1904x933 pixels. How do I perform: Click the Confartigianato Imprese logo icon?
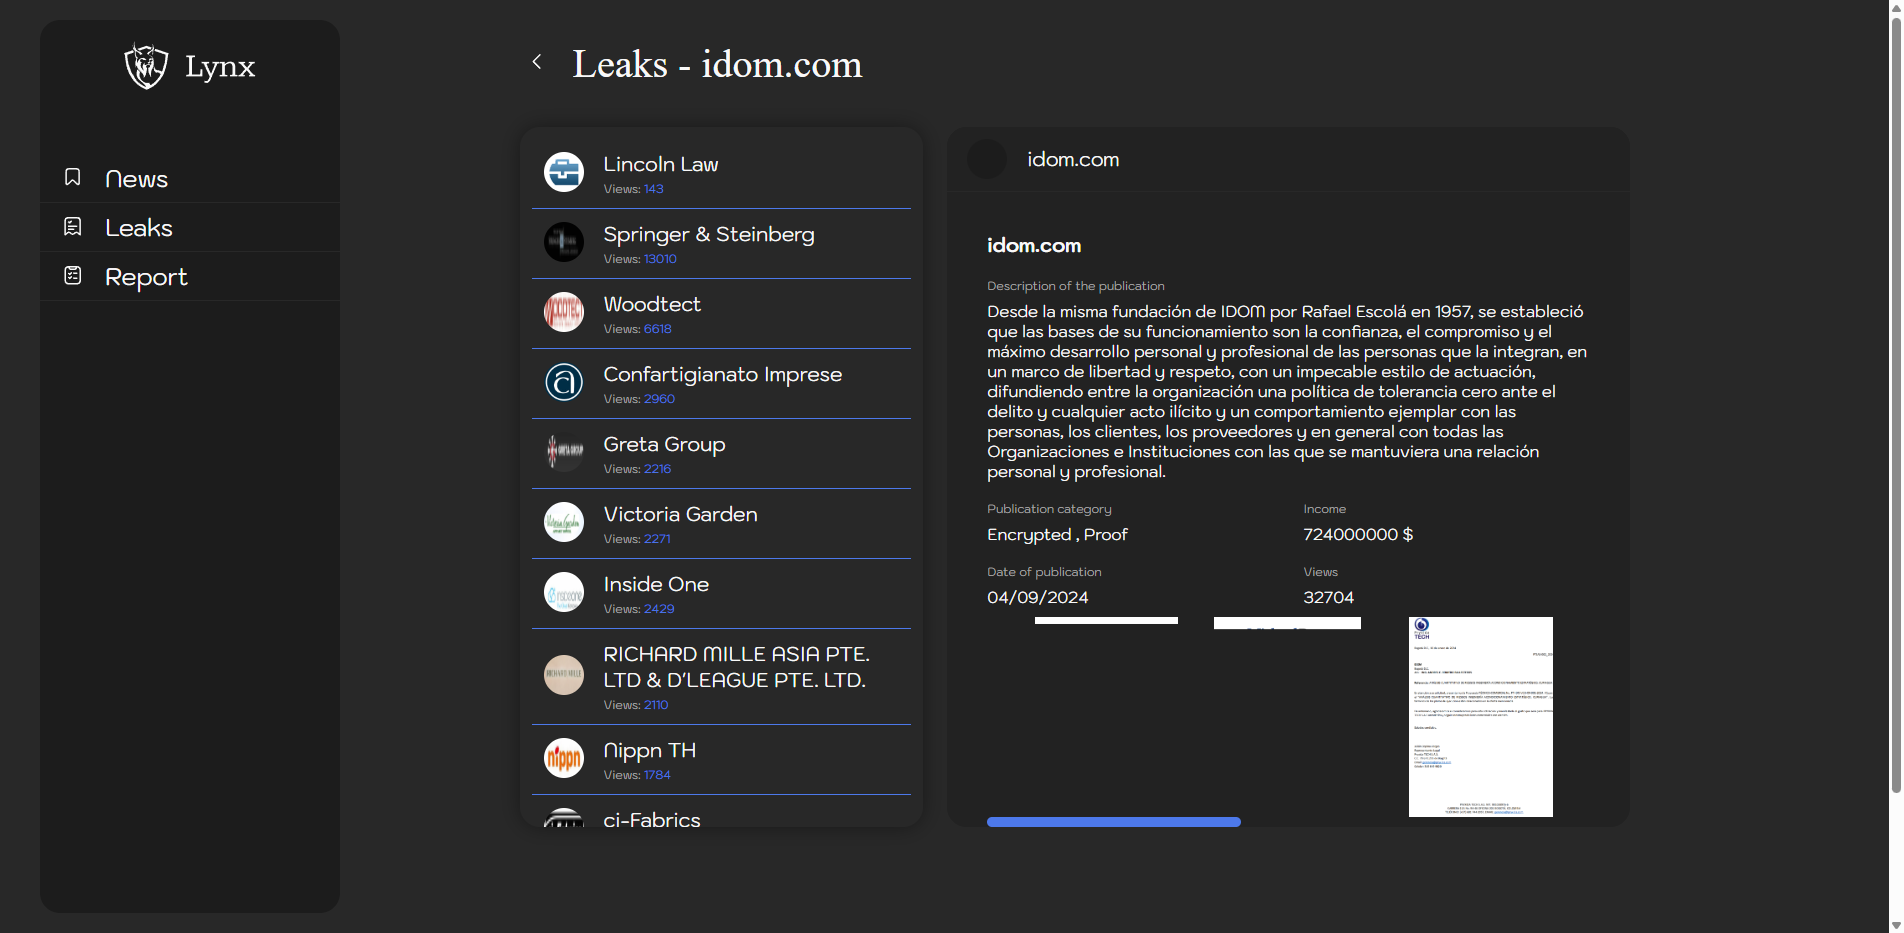(x=564, y=382)
